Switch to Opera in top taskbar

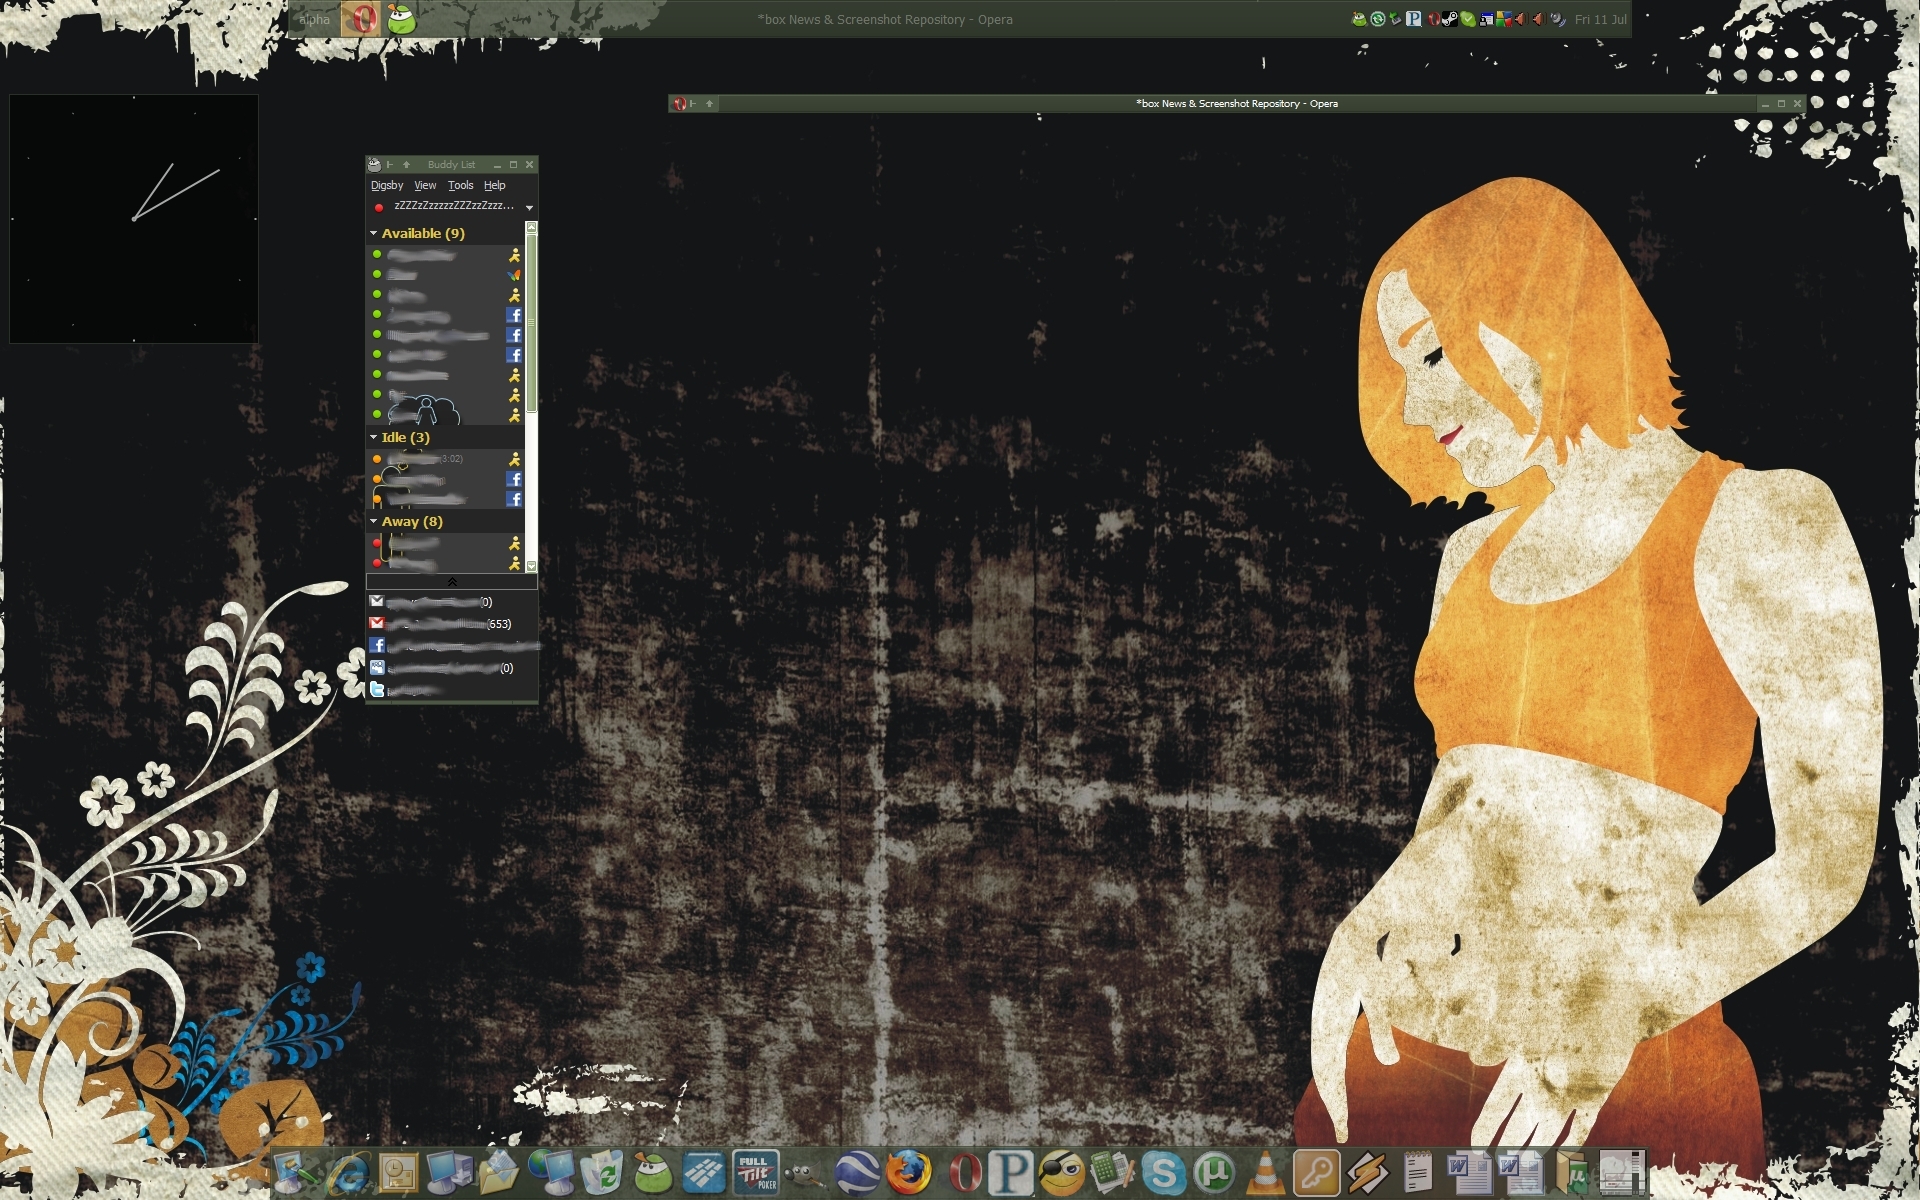[362, 19]
